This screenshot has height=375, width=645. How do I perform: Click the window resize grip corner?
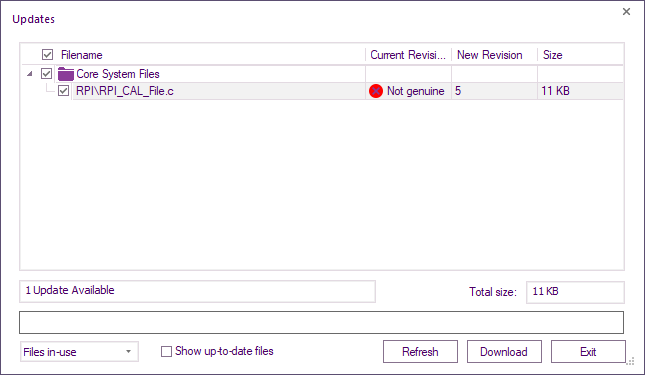click(x=630, y=361)
